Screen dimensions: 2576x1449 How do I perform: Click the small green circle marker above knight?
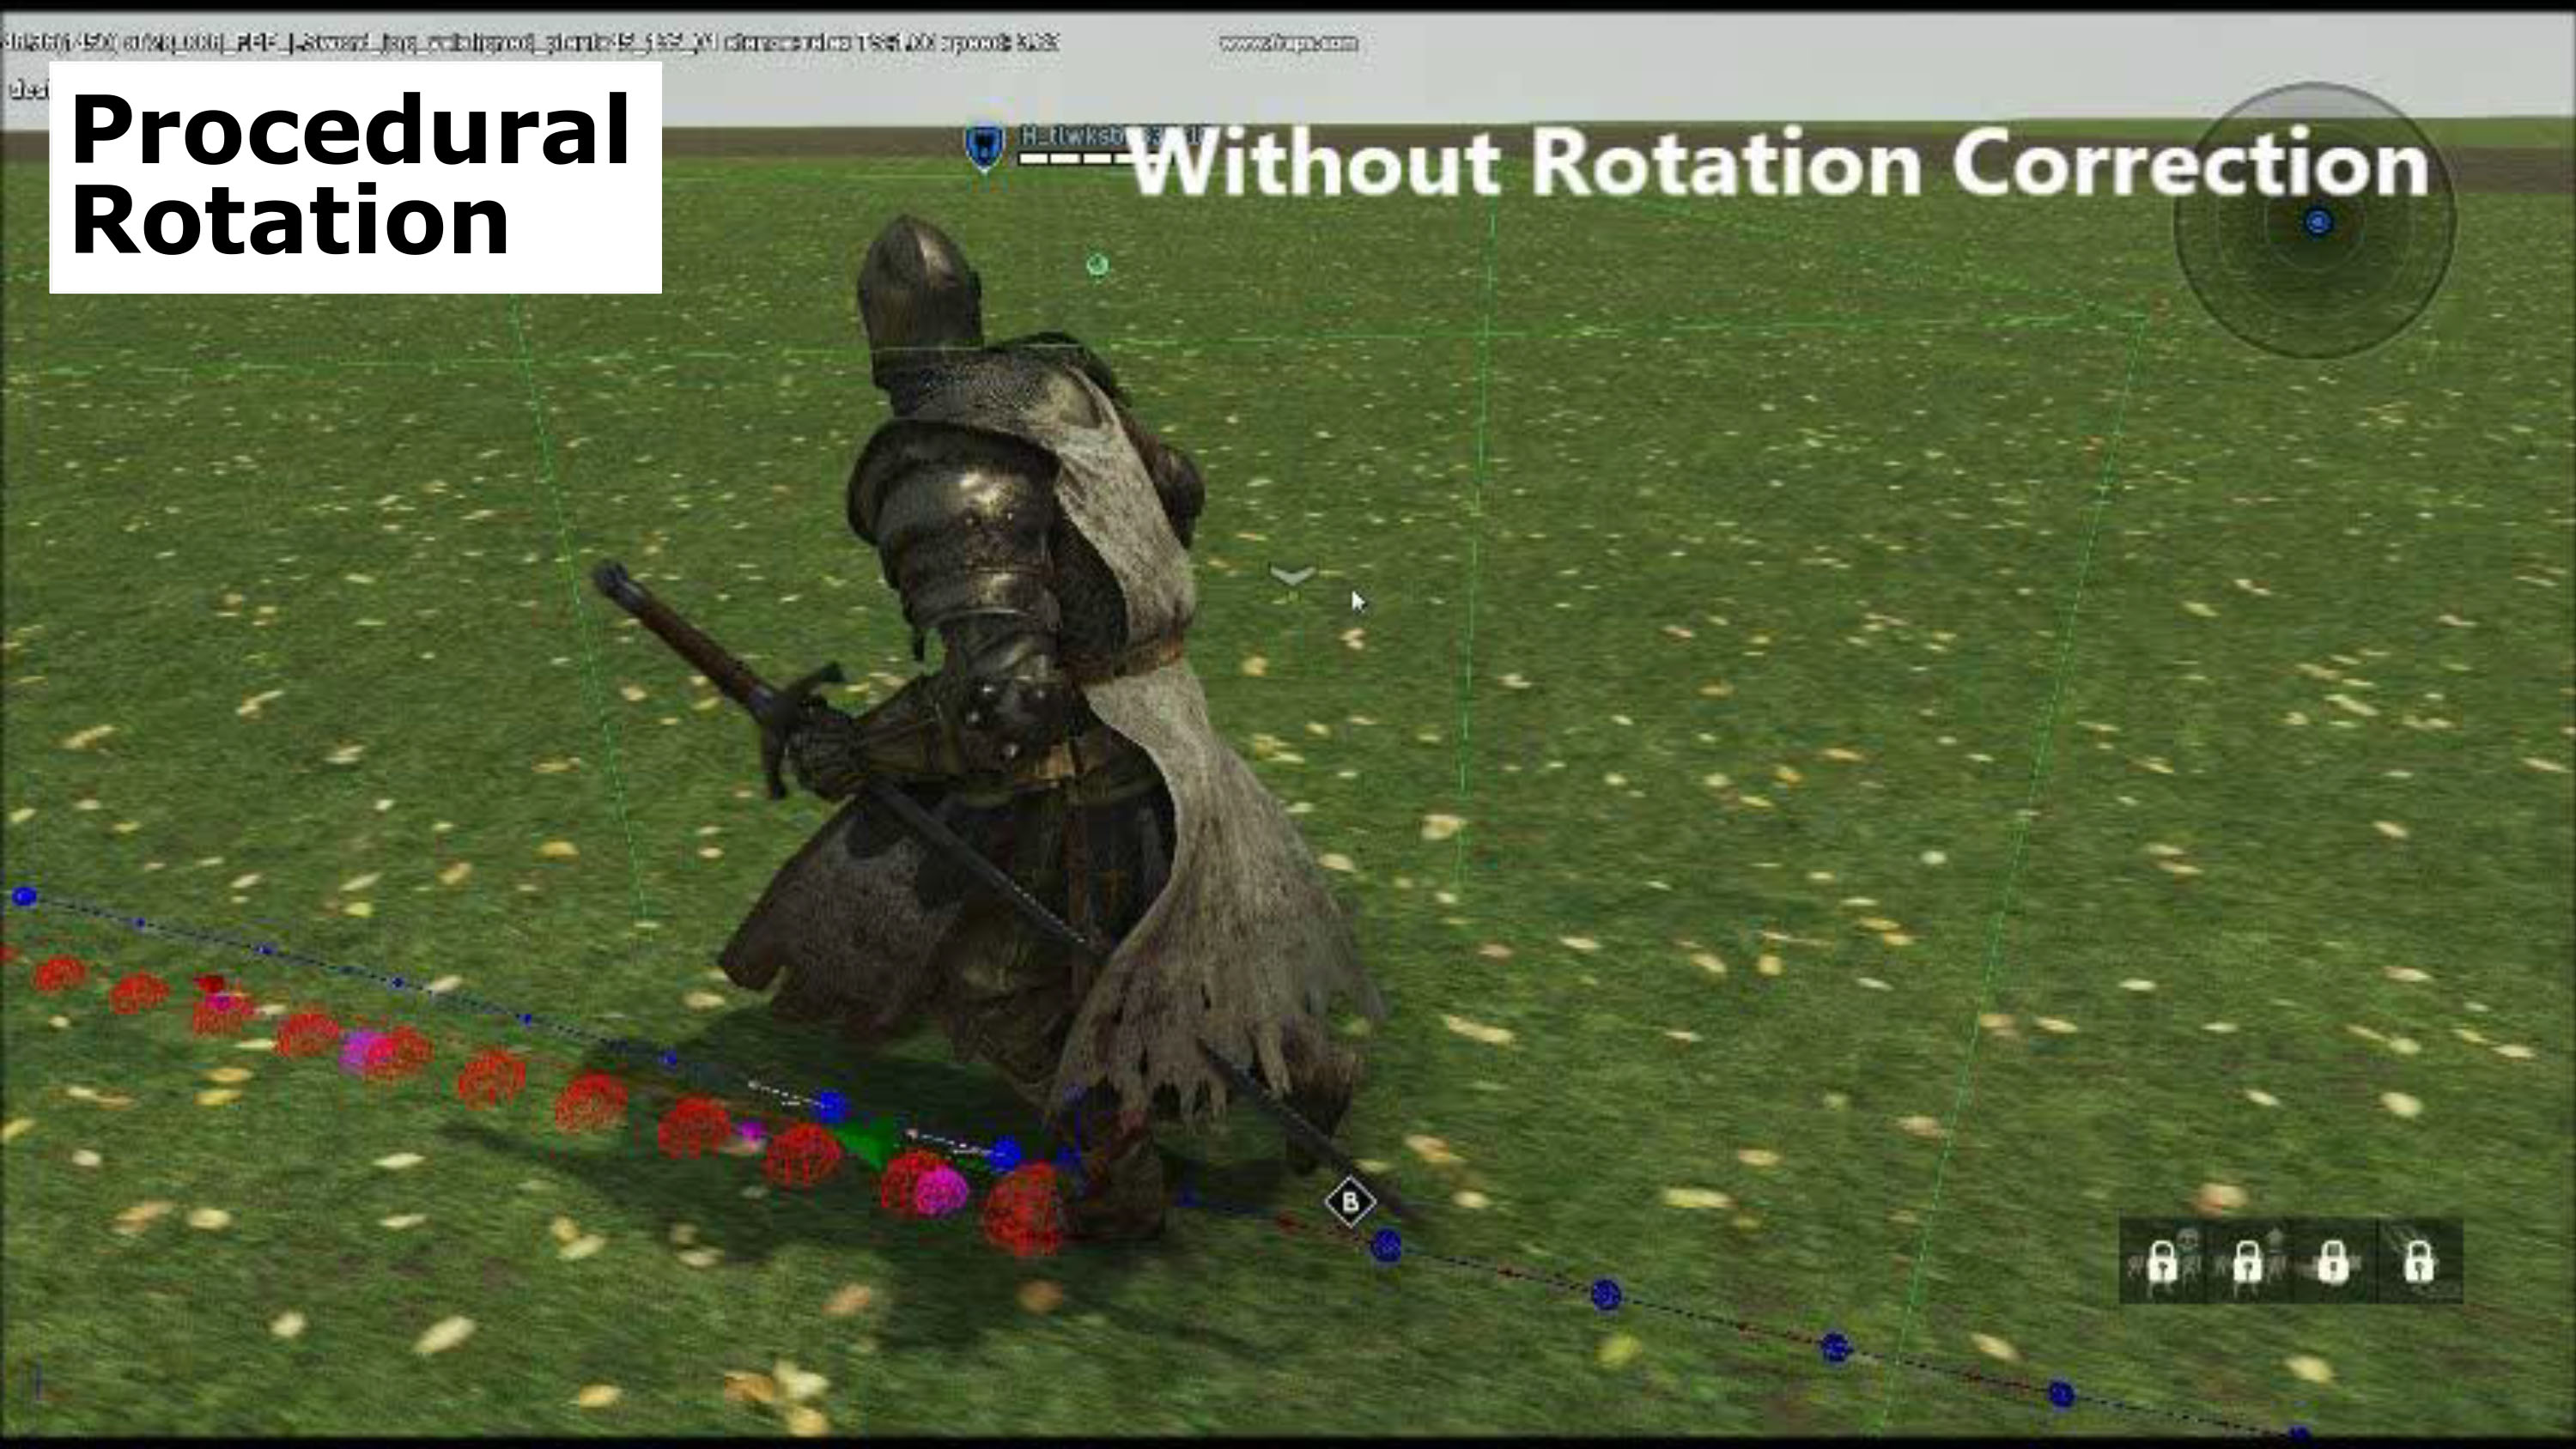coord(1097,264)
